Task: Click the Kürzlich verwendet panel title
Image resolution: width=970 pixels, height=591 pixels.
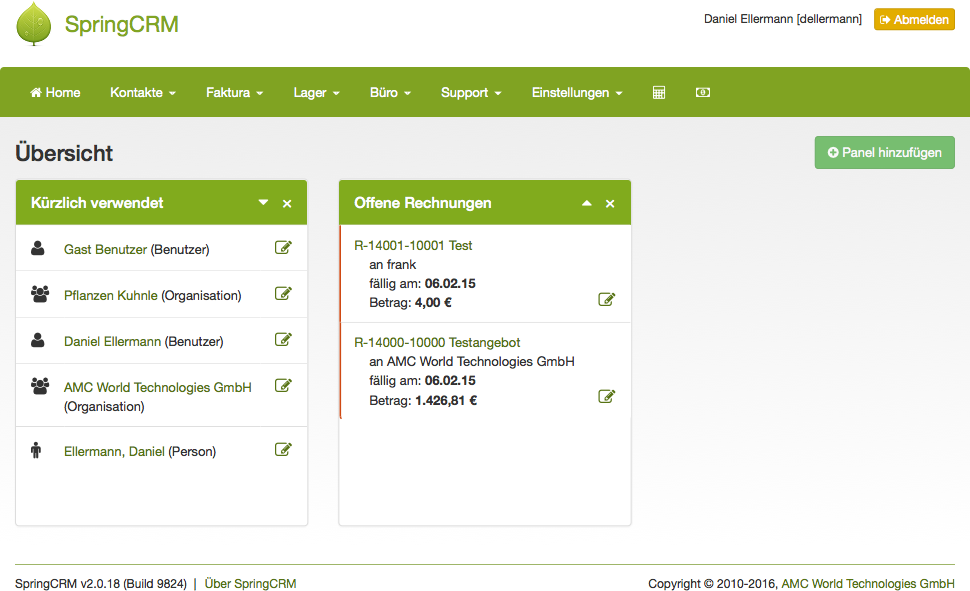Action: 97,203
